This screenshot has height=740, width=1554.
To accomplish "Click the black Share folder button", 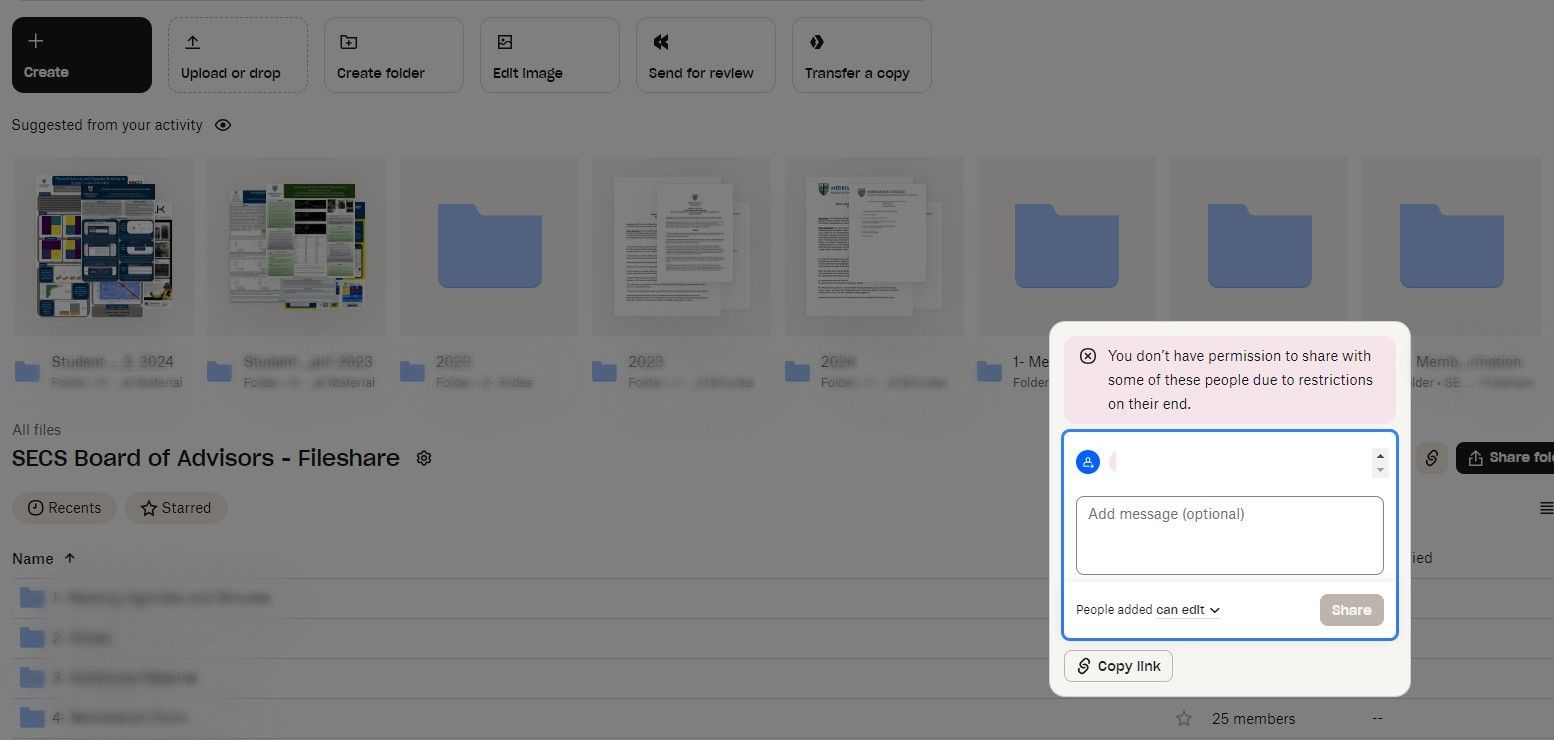I will (1505, 458).
